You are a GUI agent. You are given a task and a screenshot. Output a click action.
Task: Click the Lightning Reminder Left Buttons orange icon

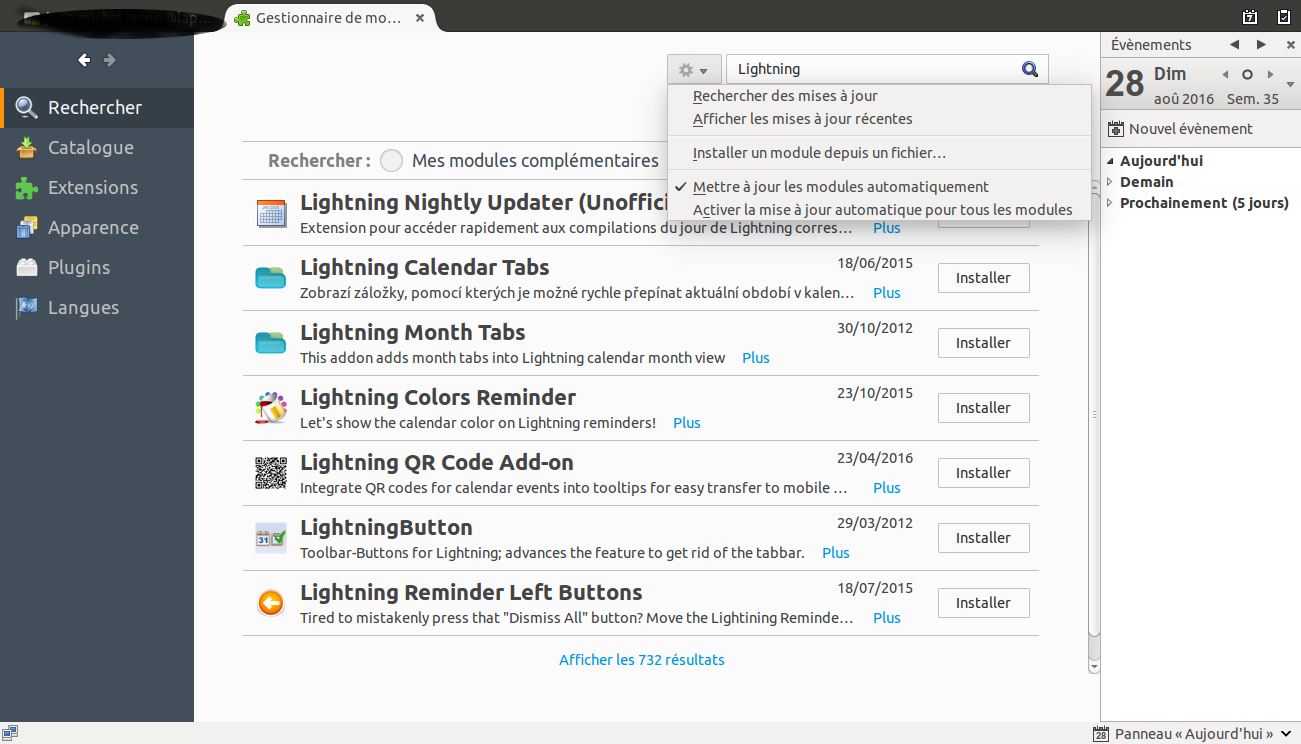click(x=271, y=603)
